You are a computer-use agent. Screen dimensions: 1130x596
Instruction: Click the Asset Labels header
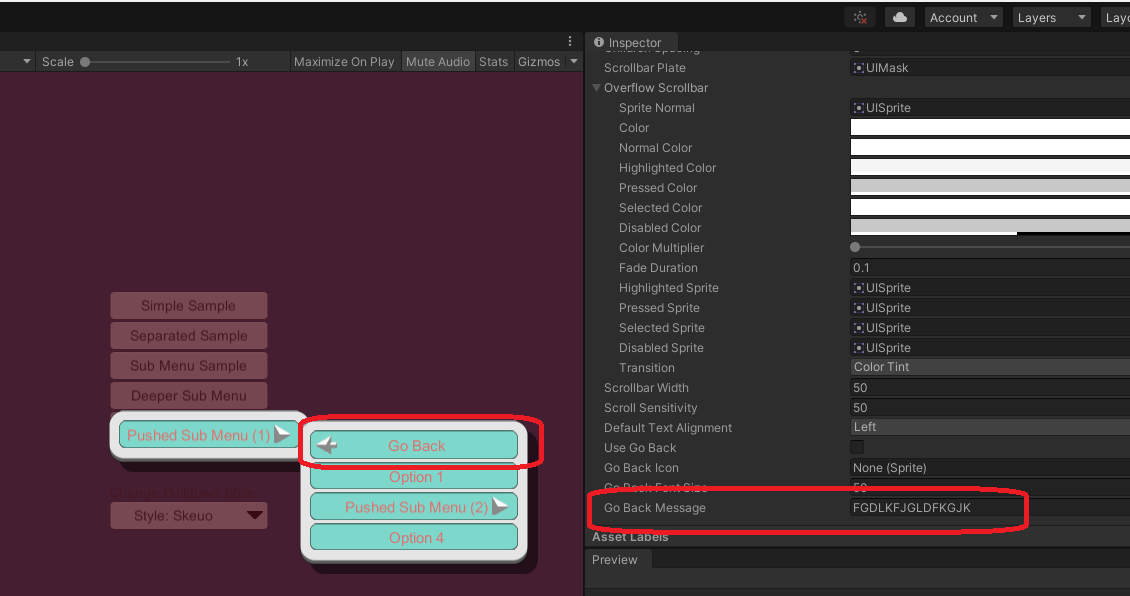pyautogui.click(x=630, y=537)
